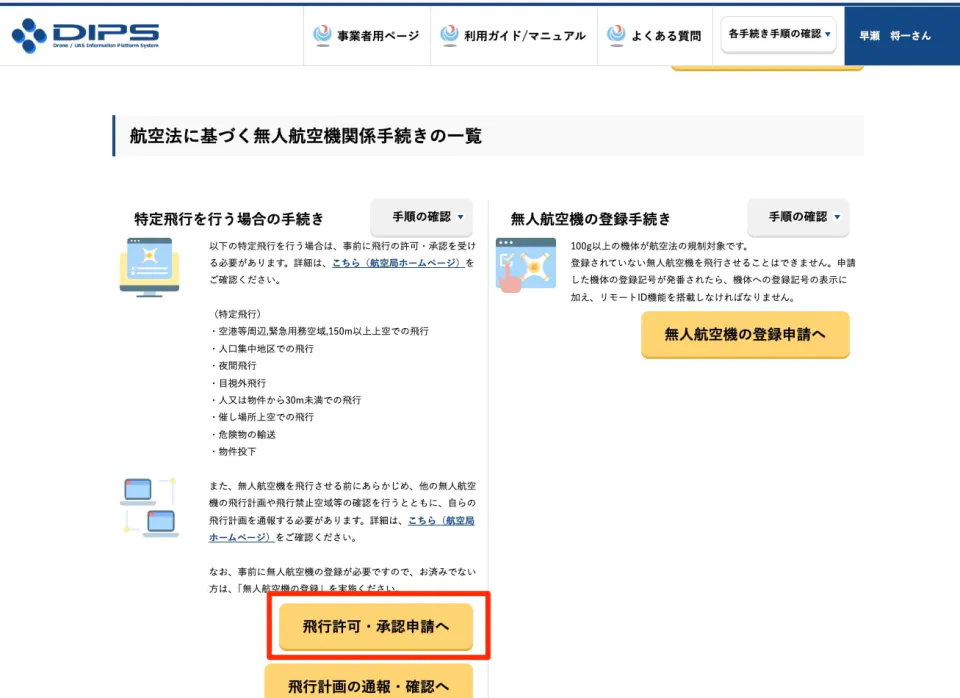Click the 航空法に基づく無人航空機関係手続きの一覧 heading
960x698 pixels.
click(x=306, y=136)
